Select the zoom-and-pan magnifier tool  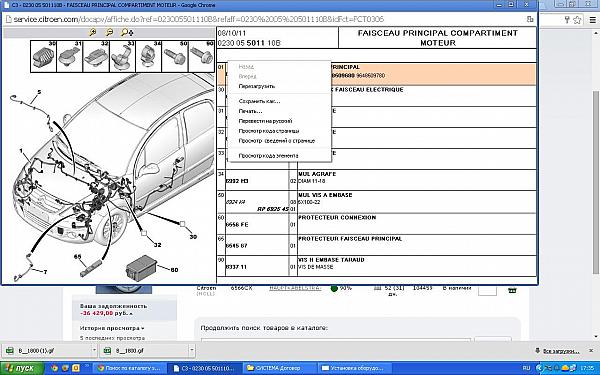tap(127, 33)
